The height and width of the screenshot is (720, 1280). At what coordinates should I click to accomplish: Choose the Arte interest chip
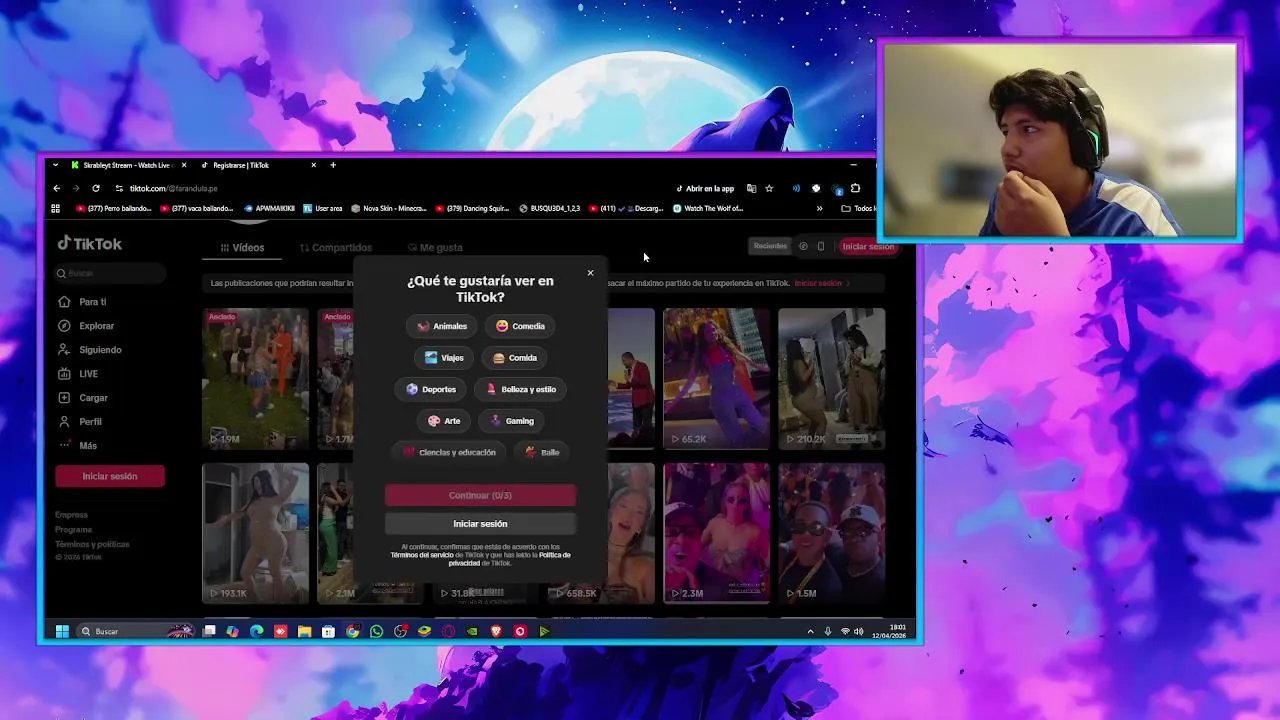click(444, 421)
